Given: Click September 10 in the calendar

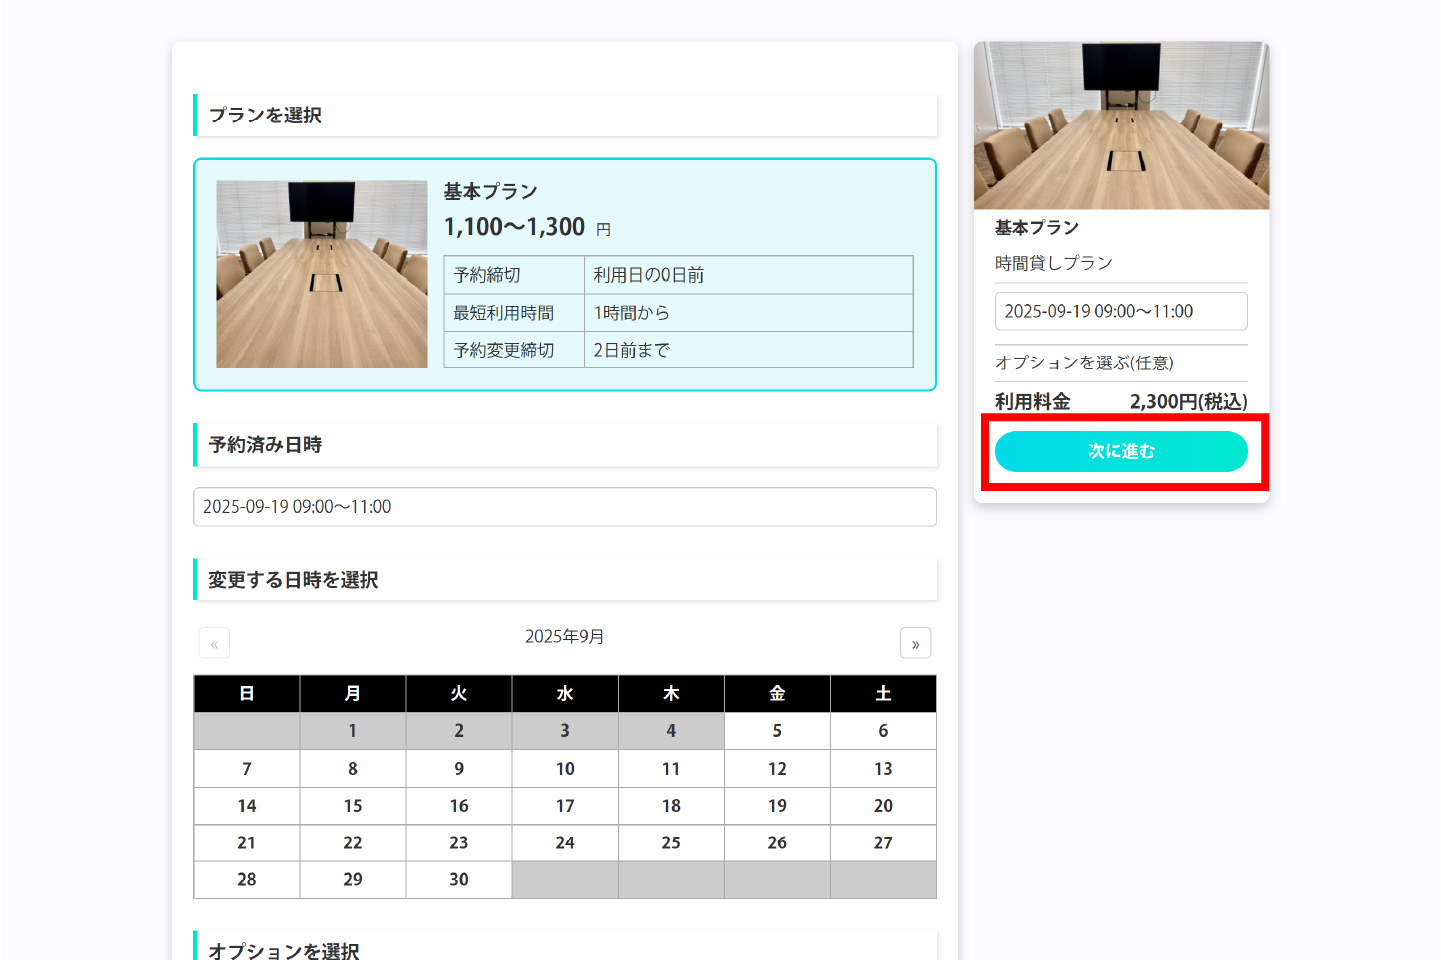Looking at the screenshot, I should pyautogui.click(x=565, y=769).
